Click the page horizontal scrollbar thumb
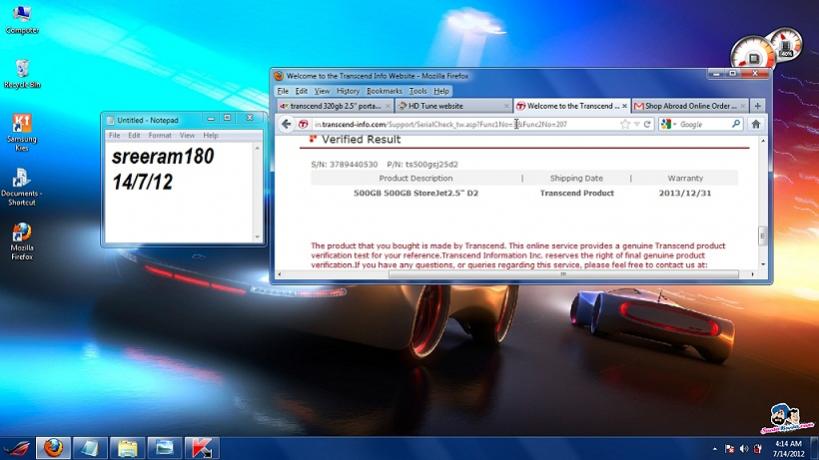819x460 pixels. pos(563,274)
